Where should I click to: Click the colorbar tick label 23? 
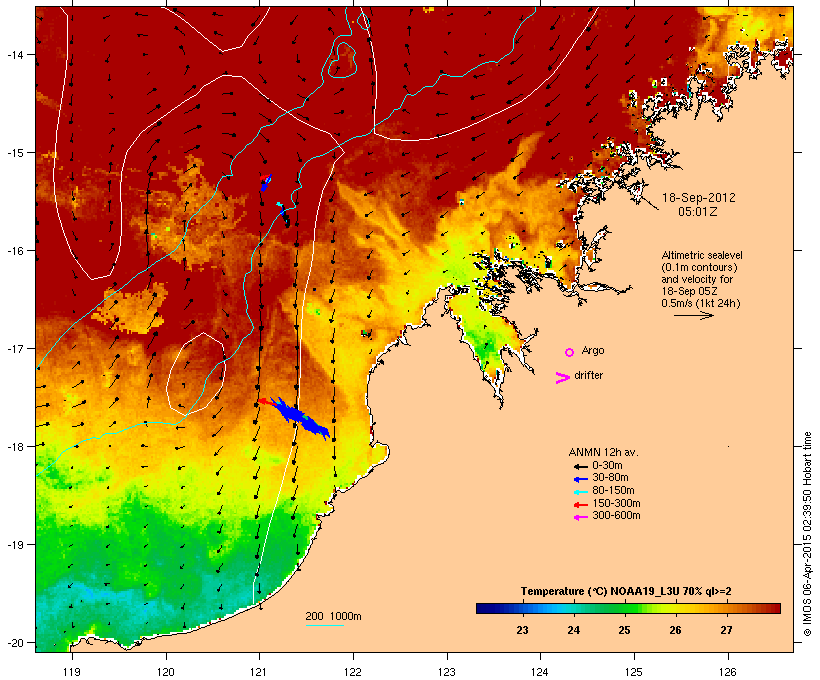[522, 630]
